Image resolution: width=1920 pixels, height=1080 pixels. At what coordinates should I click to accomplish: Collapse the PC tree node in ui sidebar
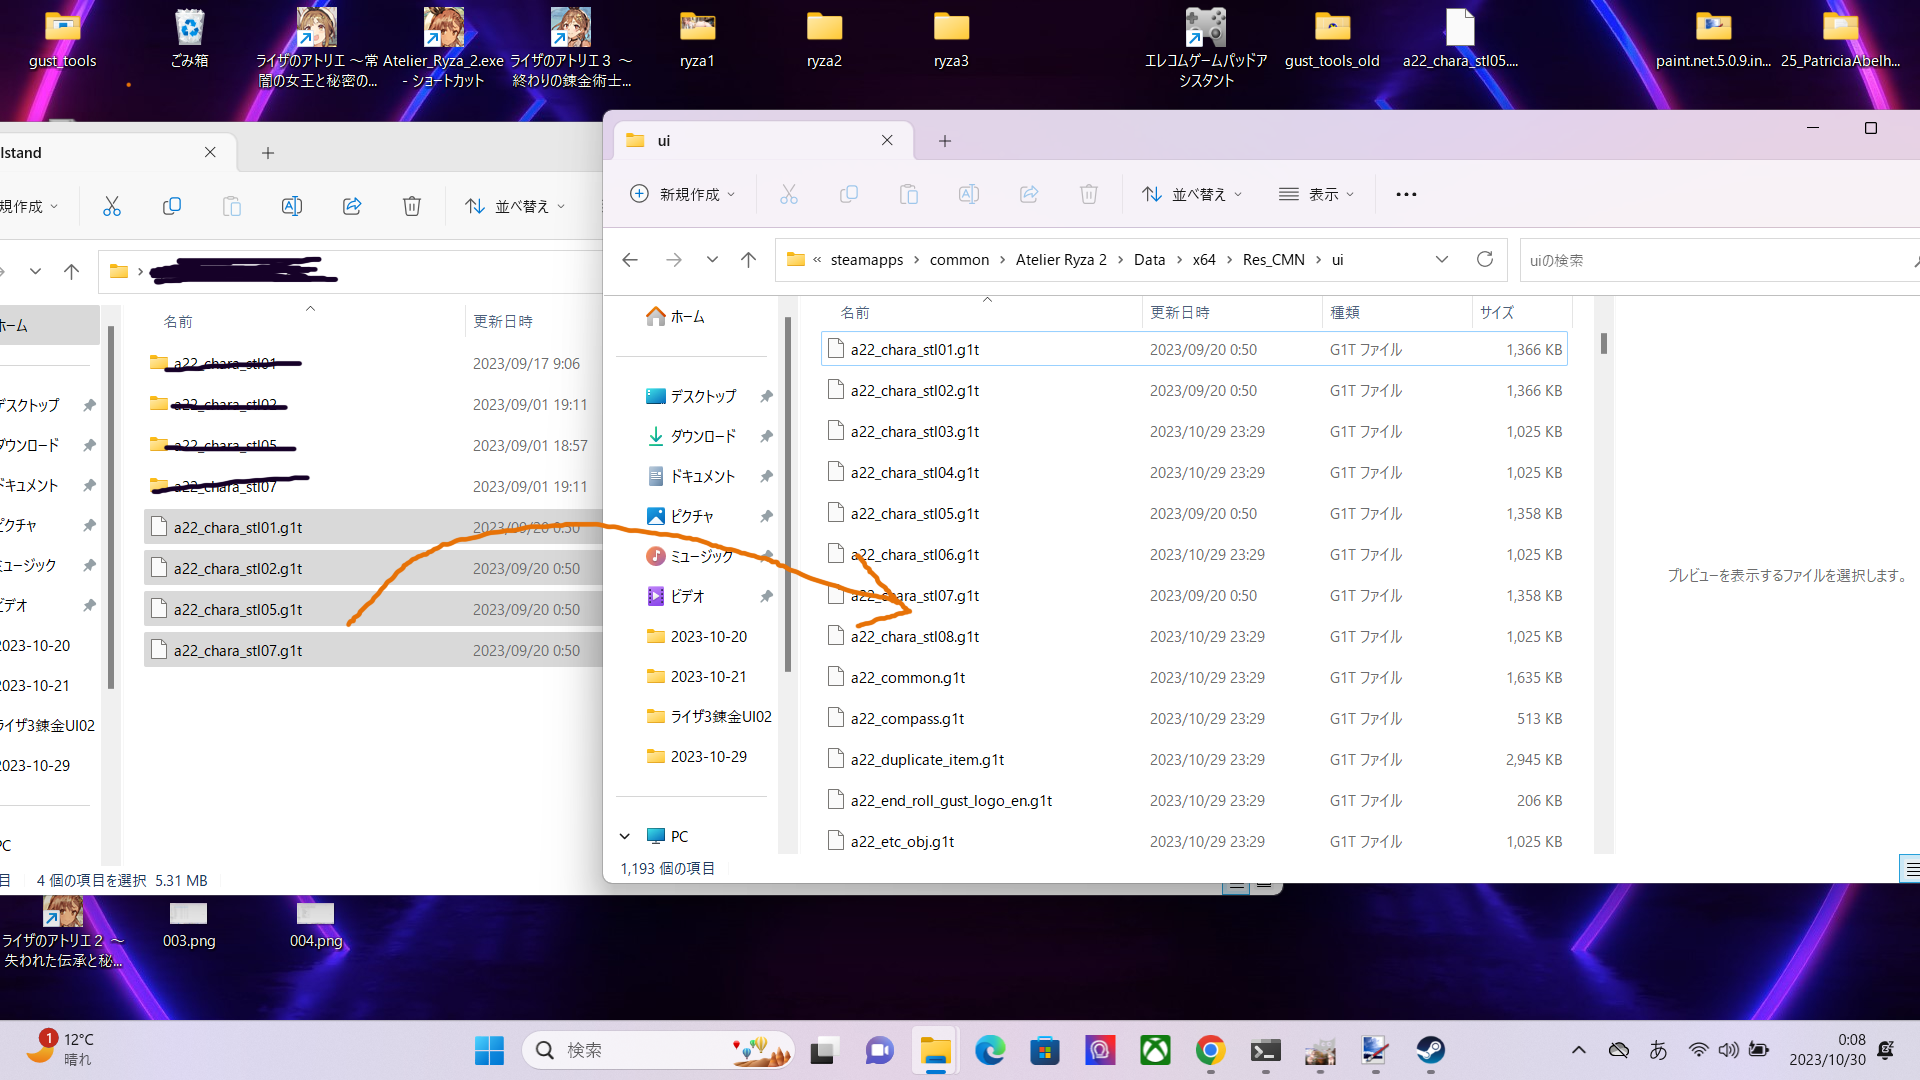click(625, 836)
